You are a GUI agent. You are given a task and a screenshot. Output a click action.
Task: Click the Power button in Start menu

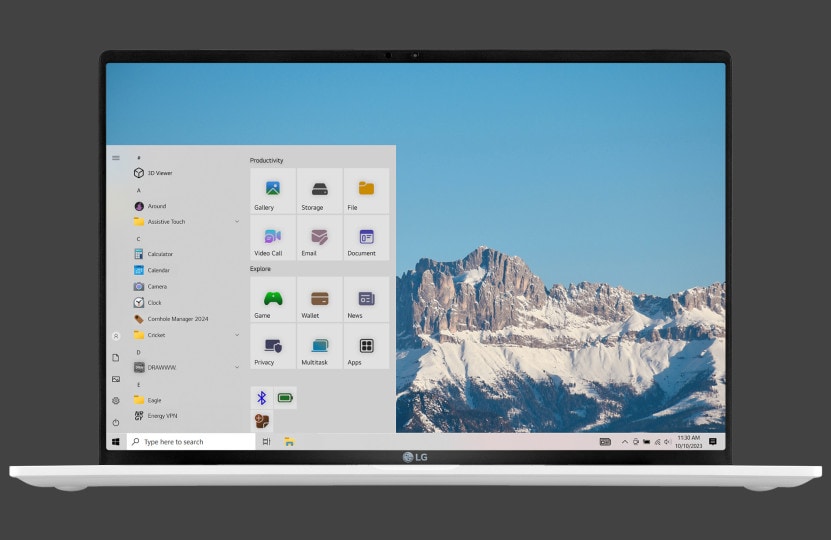point(116,422)
